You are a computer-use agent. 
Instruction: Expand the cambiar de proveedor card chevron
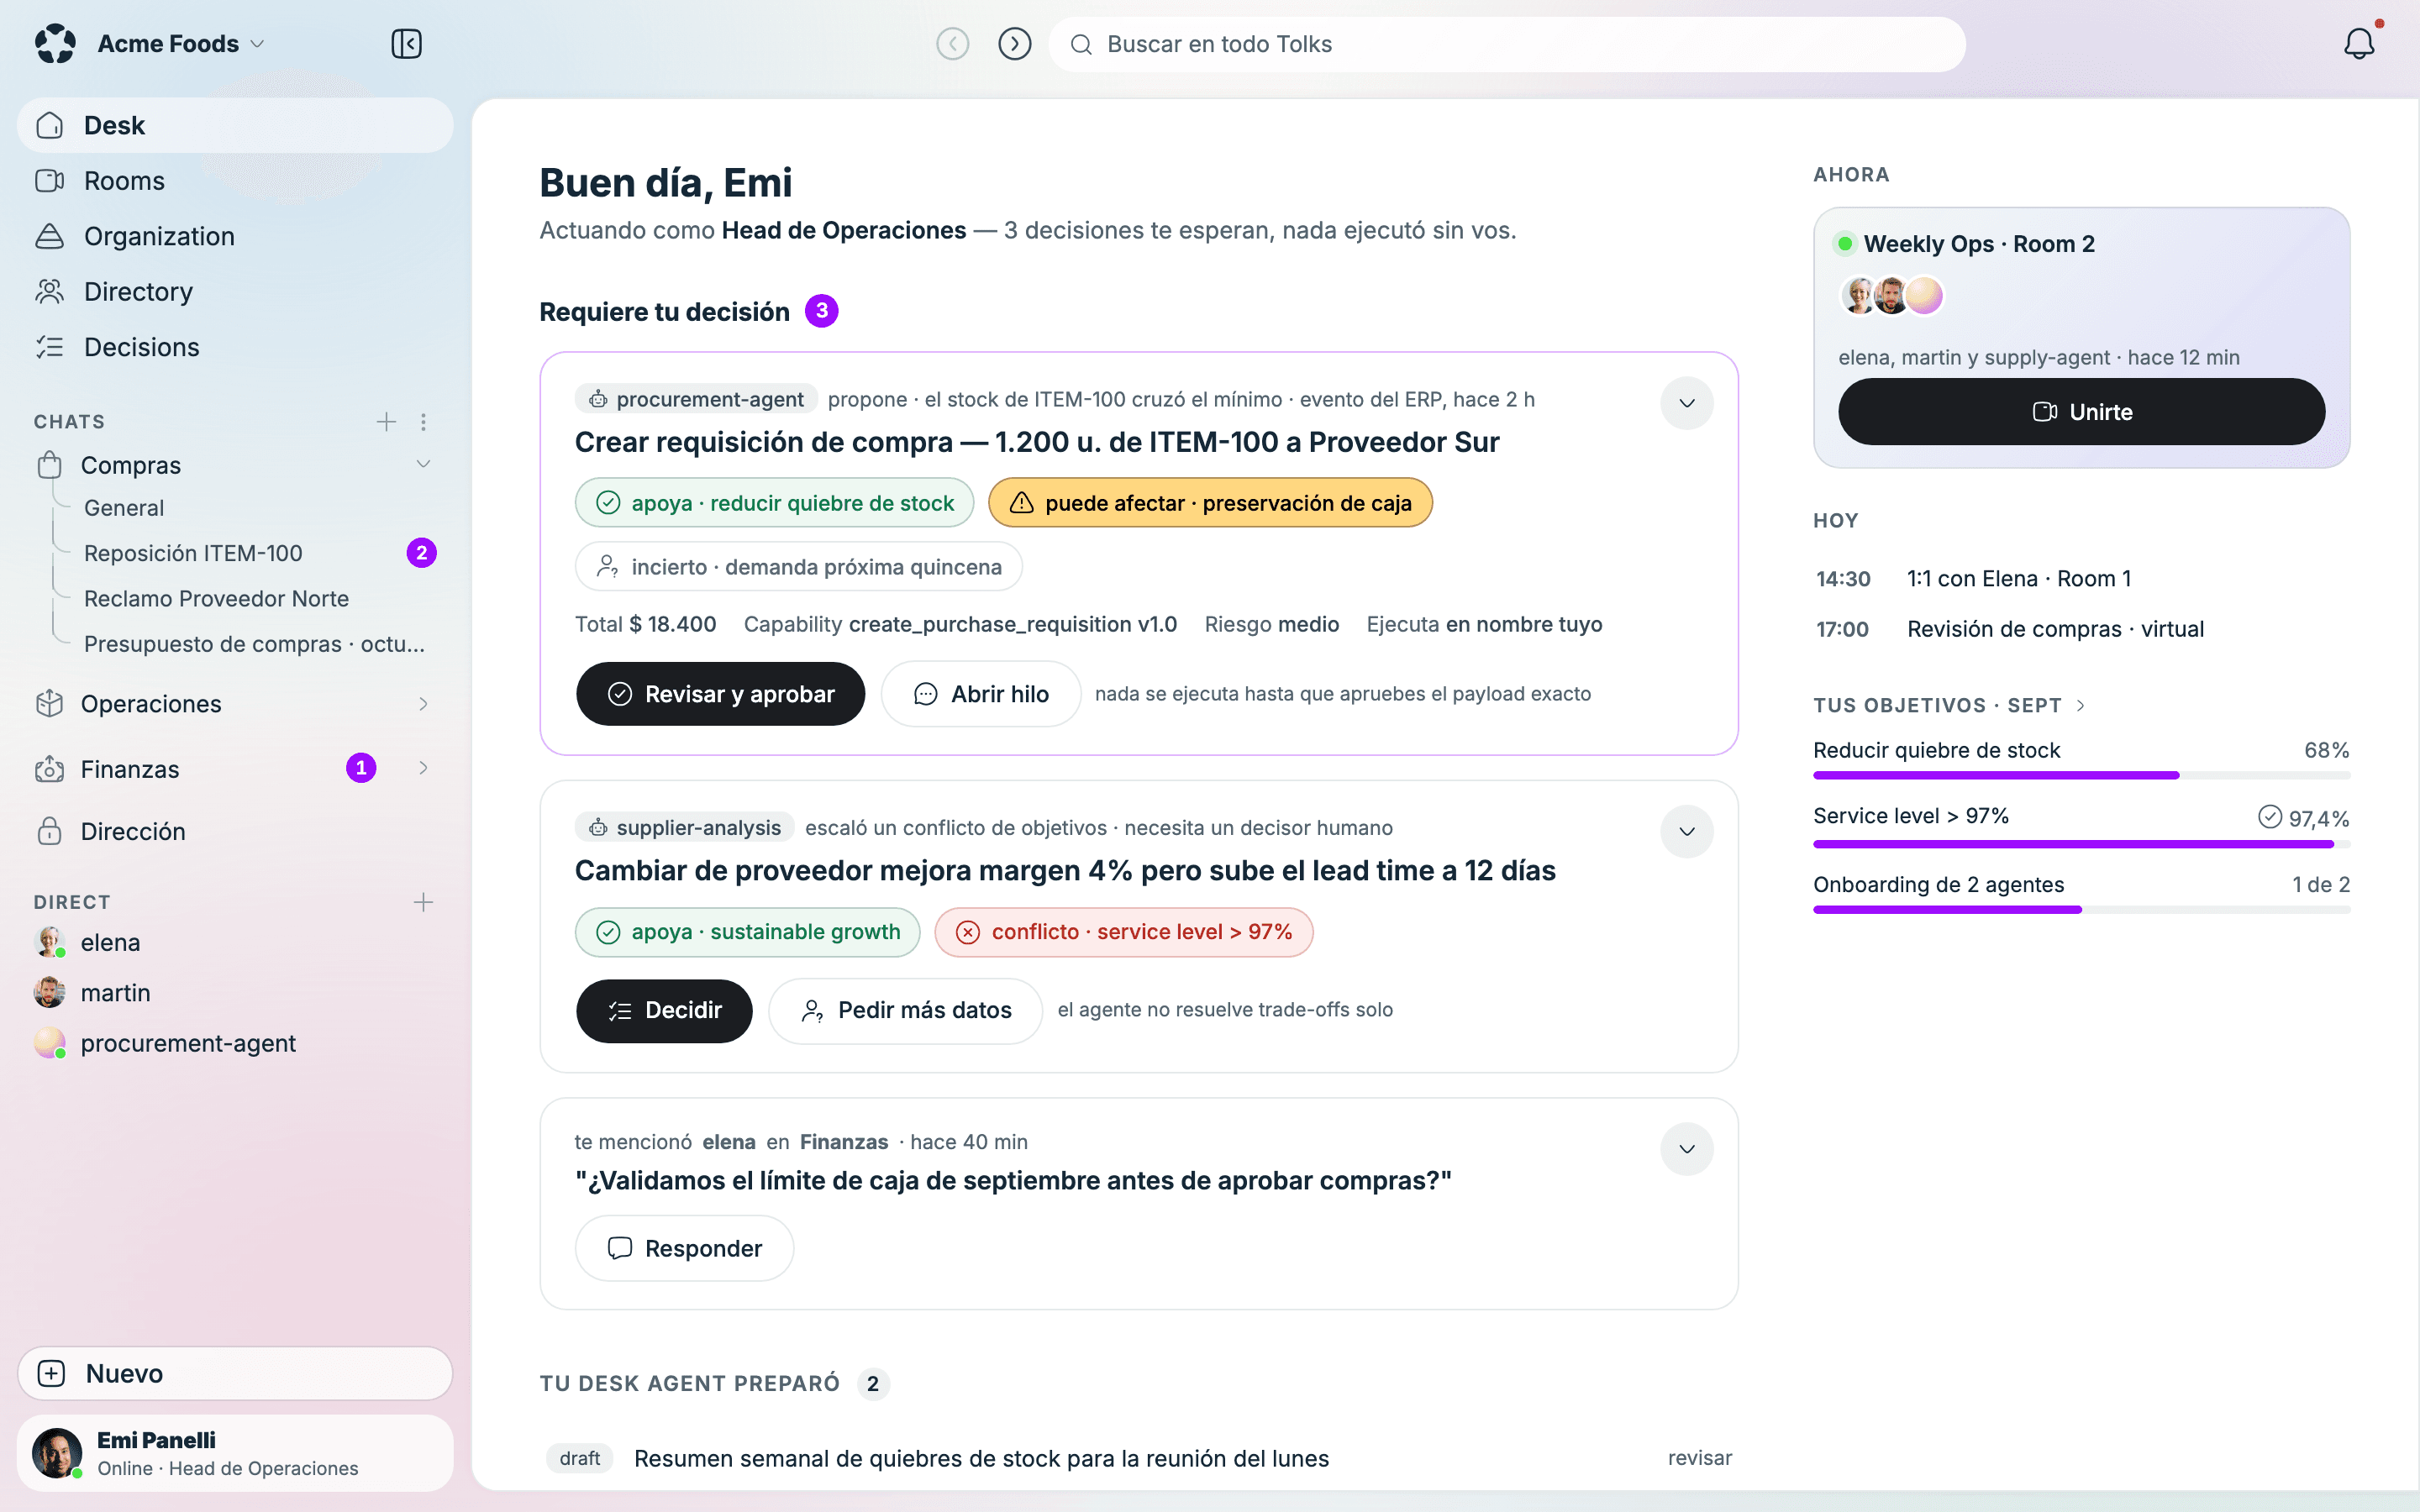point(1687,832)
